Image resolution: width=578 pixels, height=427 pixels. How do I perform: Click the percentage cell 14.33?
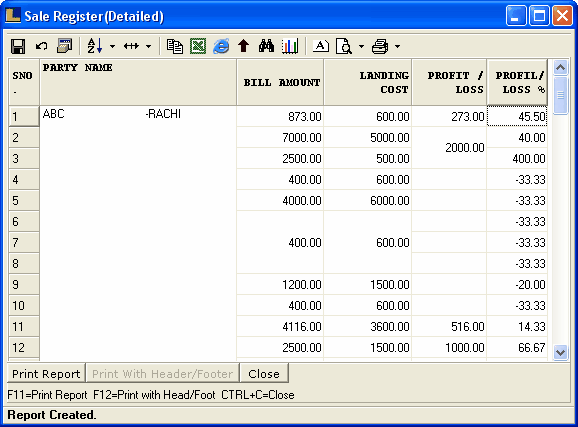(x=517, y=327)
